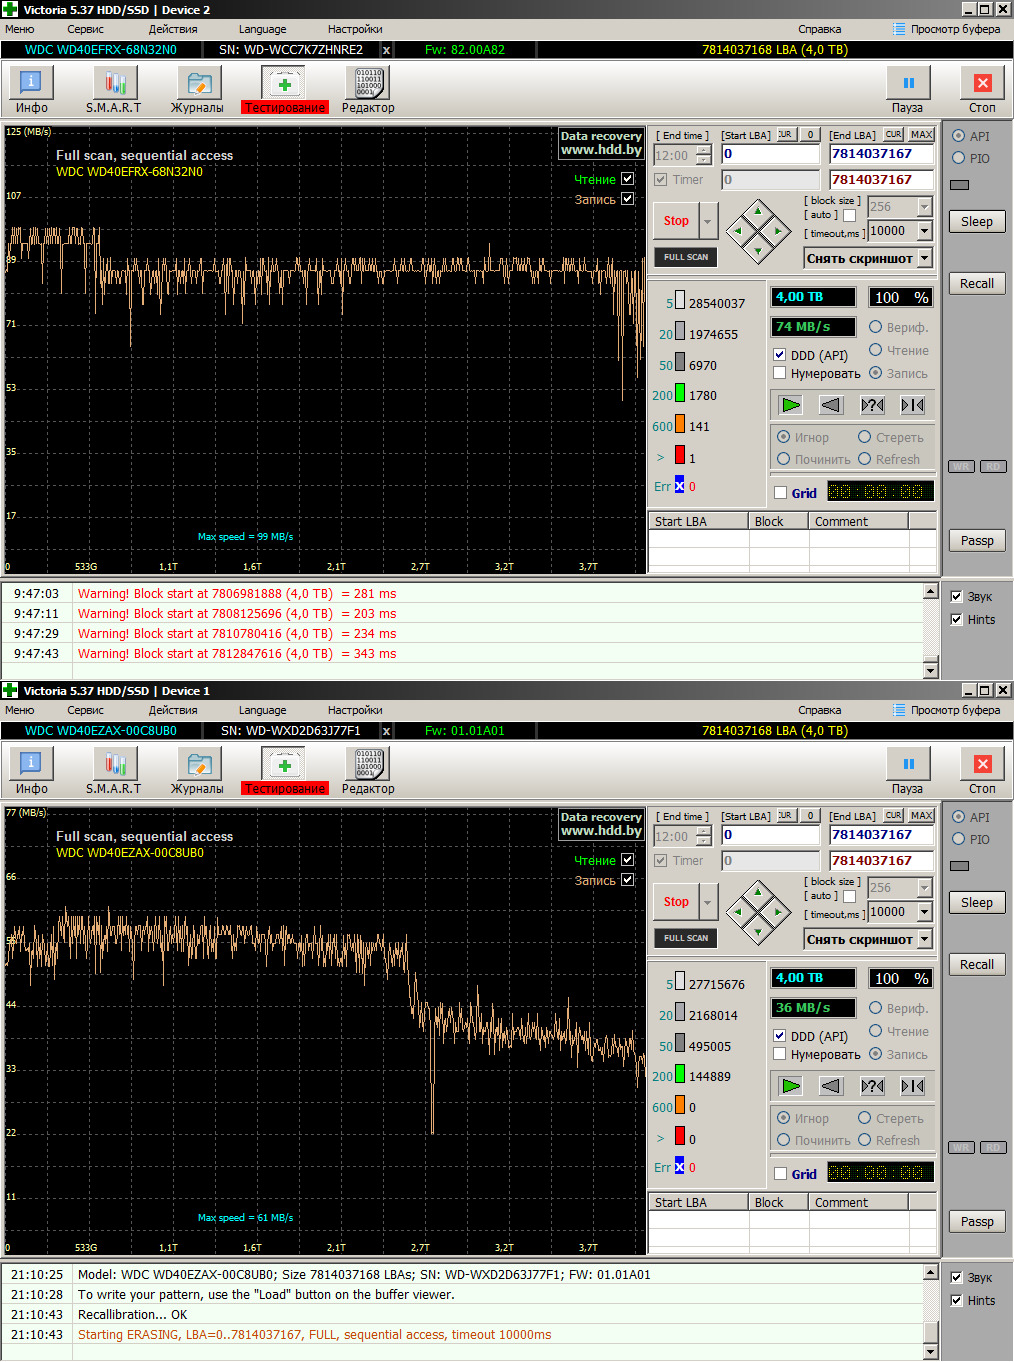Open timeout ms dropdown in Device 2
This screenshot has height=1362, width=1014.
[925, 231]
